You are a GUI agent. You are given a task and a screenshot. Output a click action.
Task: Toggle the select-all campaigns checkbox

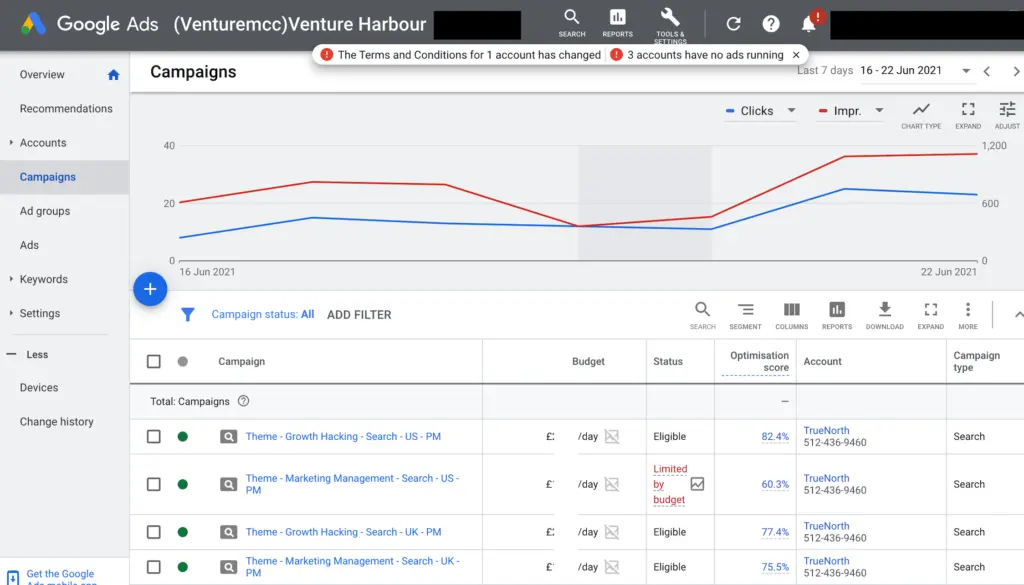click(x=153, y=361)
